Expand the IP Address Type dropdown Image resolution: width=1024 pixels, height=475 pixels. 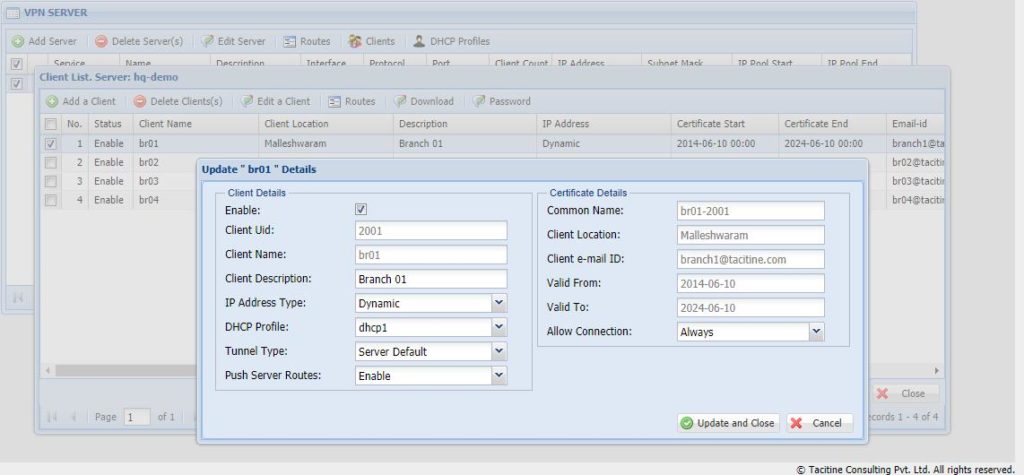(499, 303)
